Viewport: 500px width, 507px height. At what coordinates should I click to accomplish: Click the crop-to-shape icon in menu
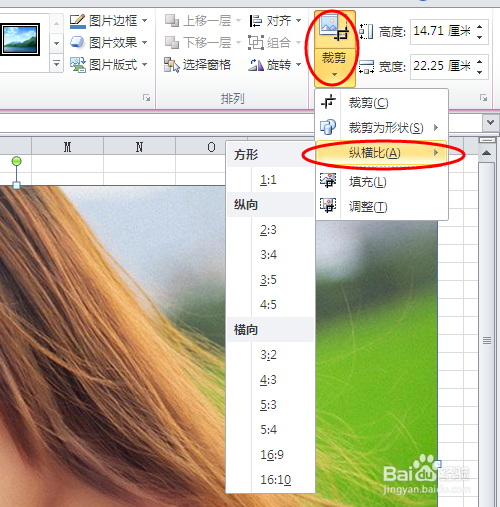point(328,127)
